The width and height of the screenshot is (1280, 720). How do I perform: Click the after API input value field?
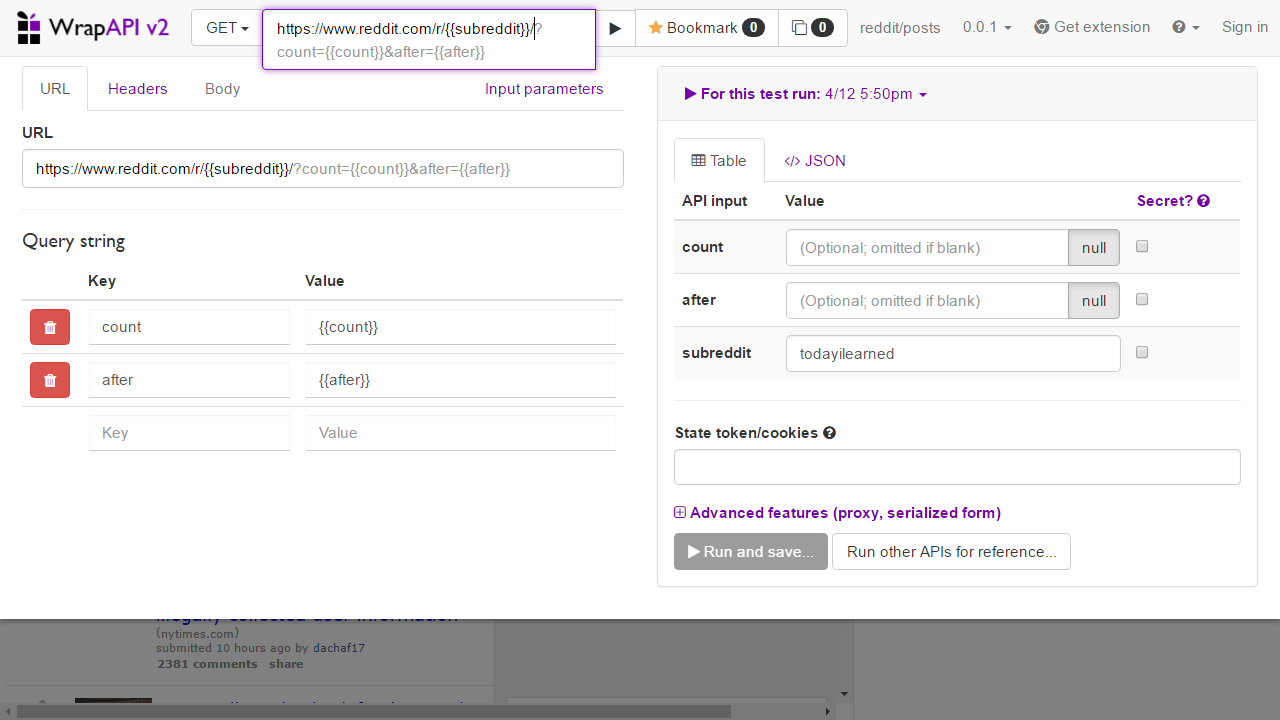[927, 300]
